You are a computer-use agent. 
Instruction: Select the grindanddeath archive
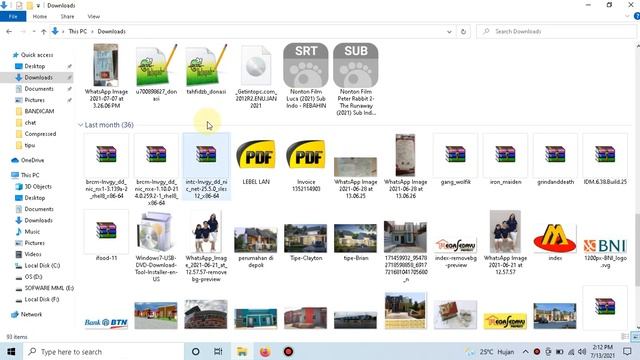[x=555, y=159]
